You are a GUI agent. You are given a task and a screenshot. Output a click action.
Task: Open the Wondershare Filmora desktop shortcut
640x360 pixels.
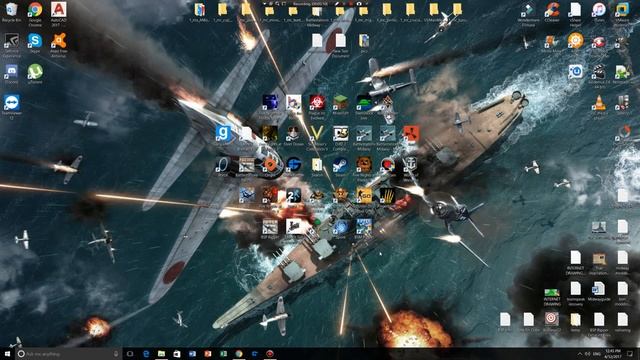point(528,13)
